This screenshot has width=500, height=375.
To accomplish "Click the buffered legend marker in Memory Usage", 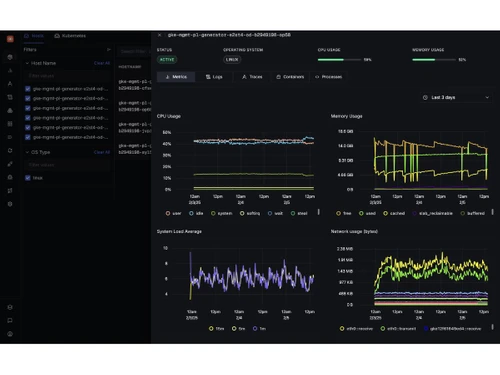I will (462, 213).
